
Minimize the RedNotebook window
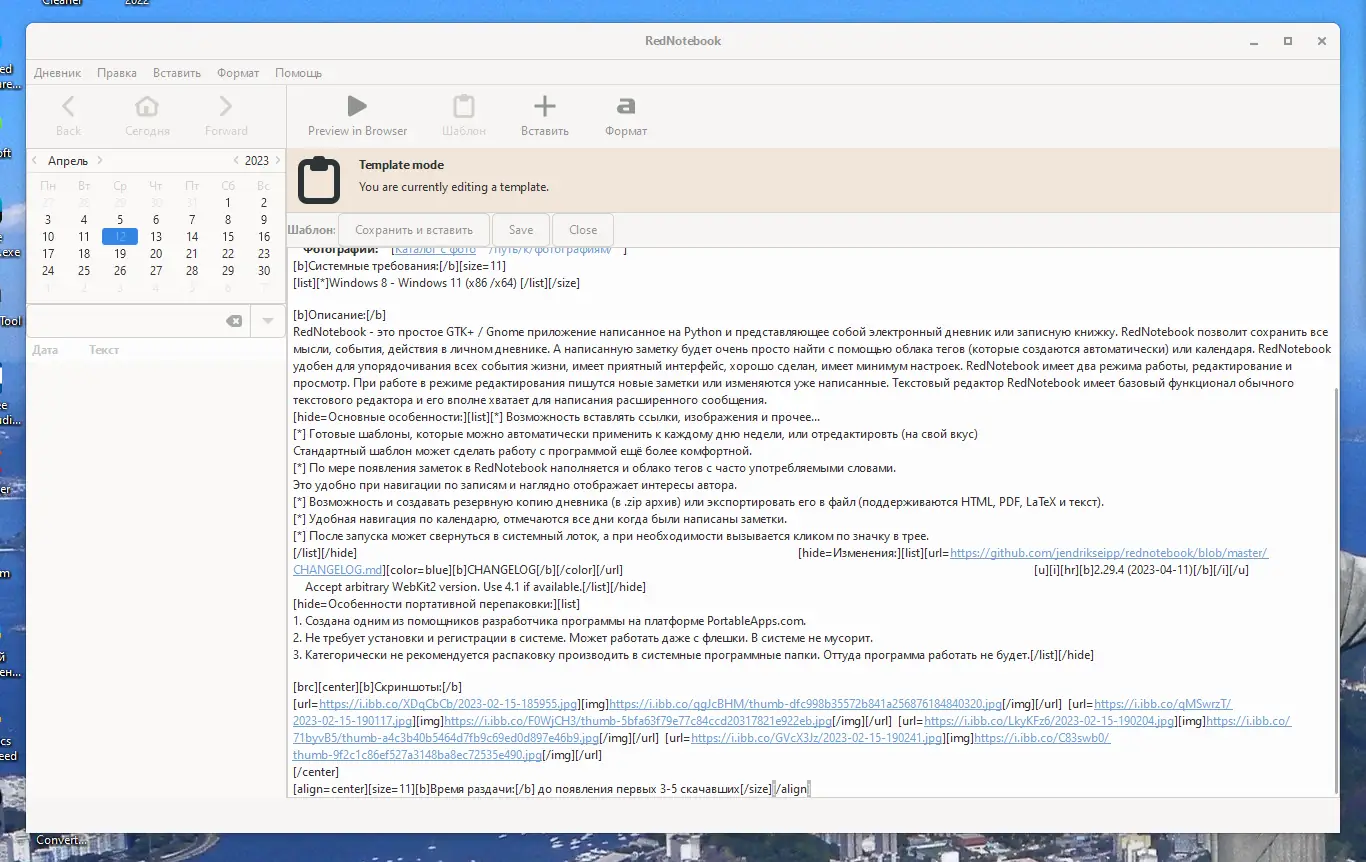click(x=1254, y=41)
